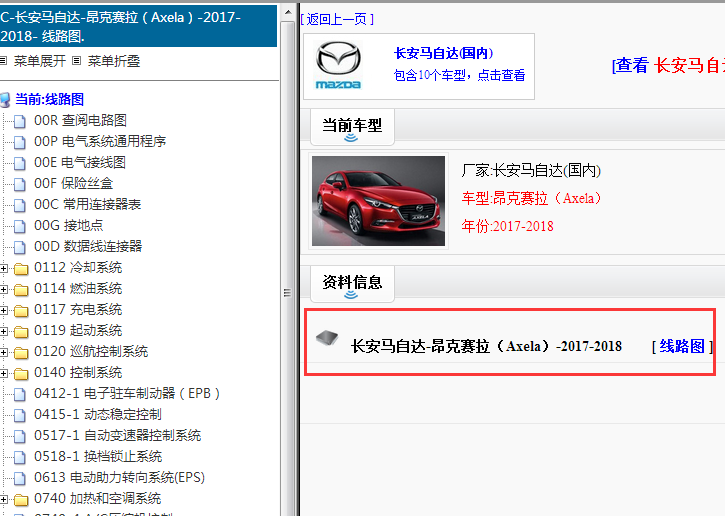Image resolution: width=725 pixels, height=516 pixels.
Task: Expand the 0120 巡航控制系统 node
Action: point(3,352)
